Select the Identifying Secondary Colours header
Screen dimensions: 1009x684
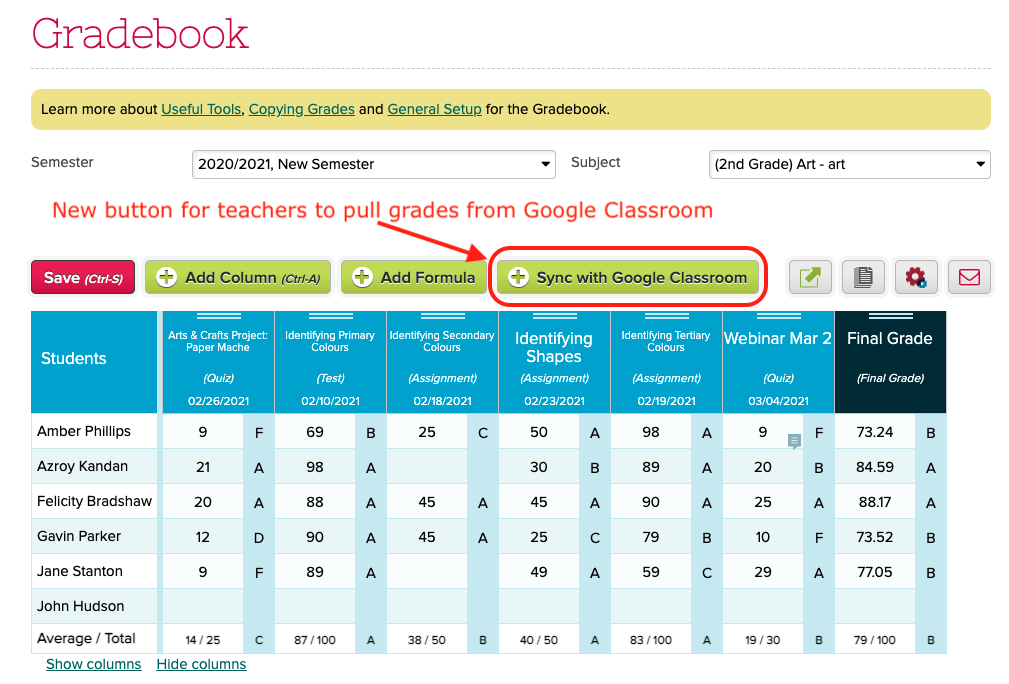click(x=442, y=362)
